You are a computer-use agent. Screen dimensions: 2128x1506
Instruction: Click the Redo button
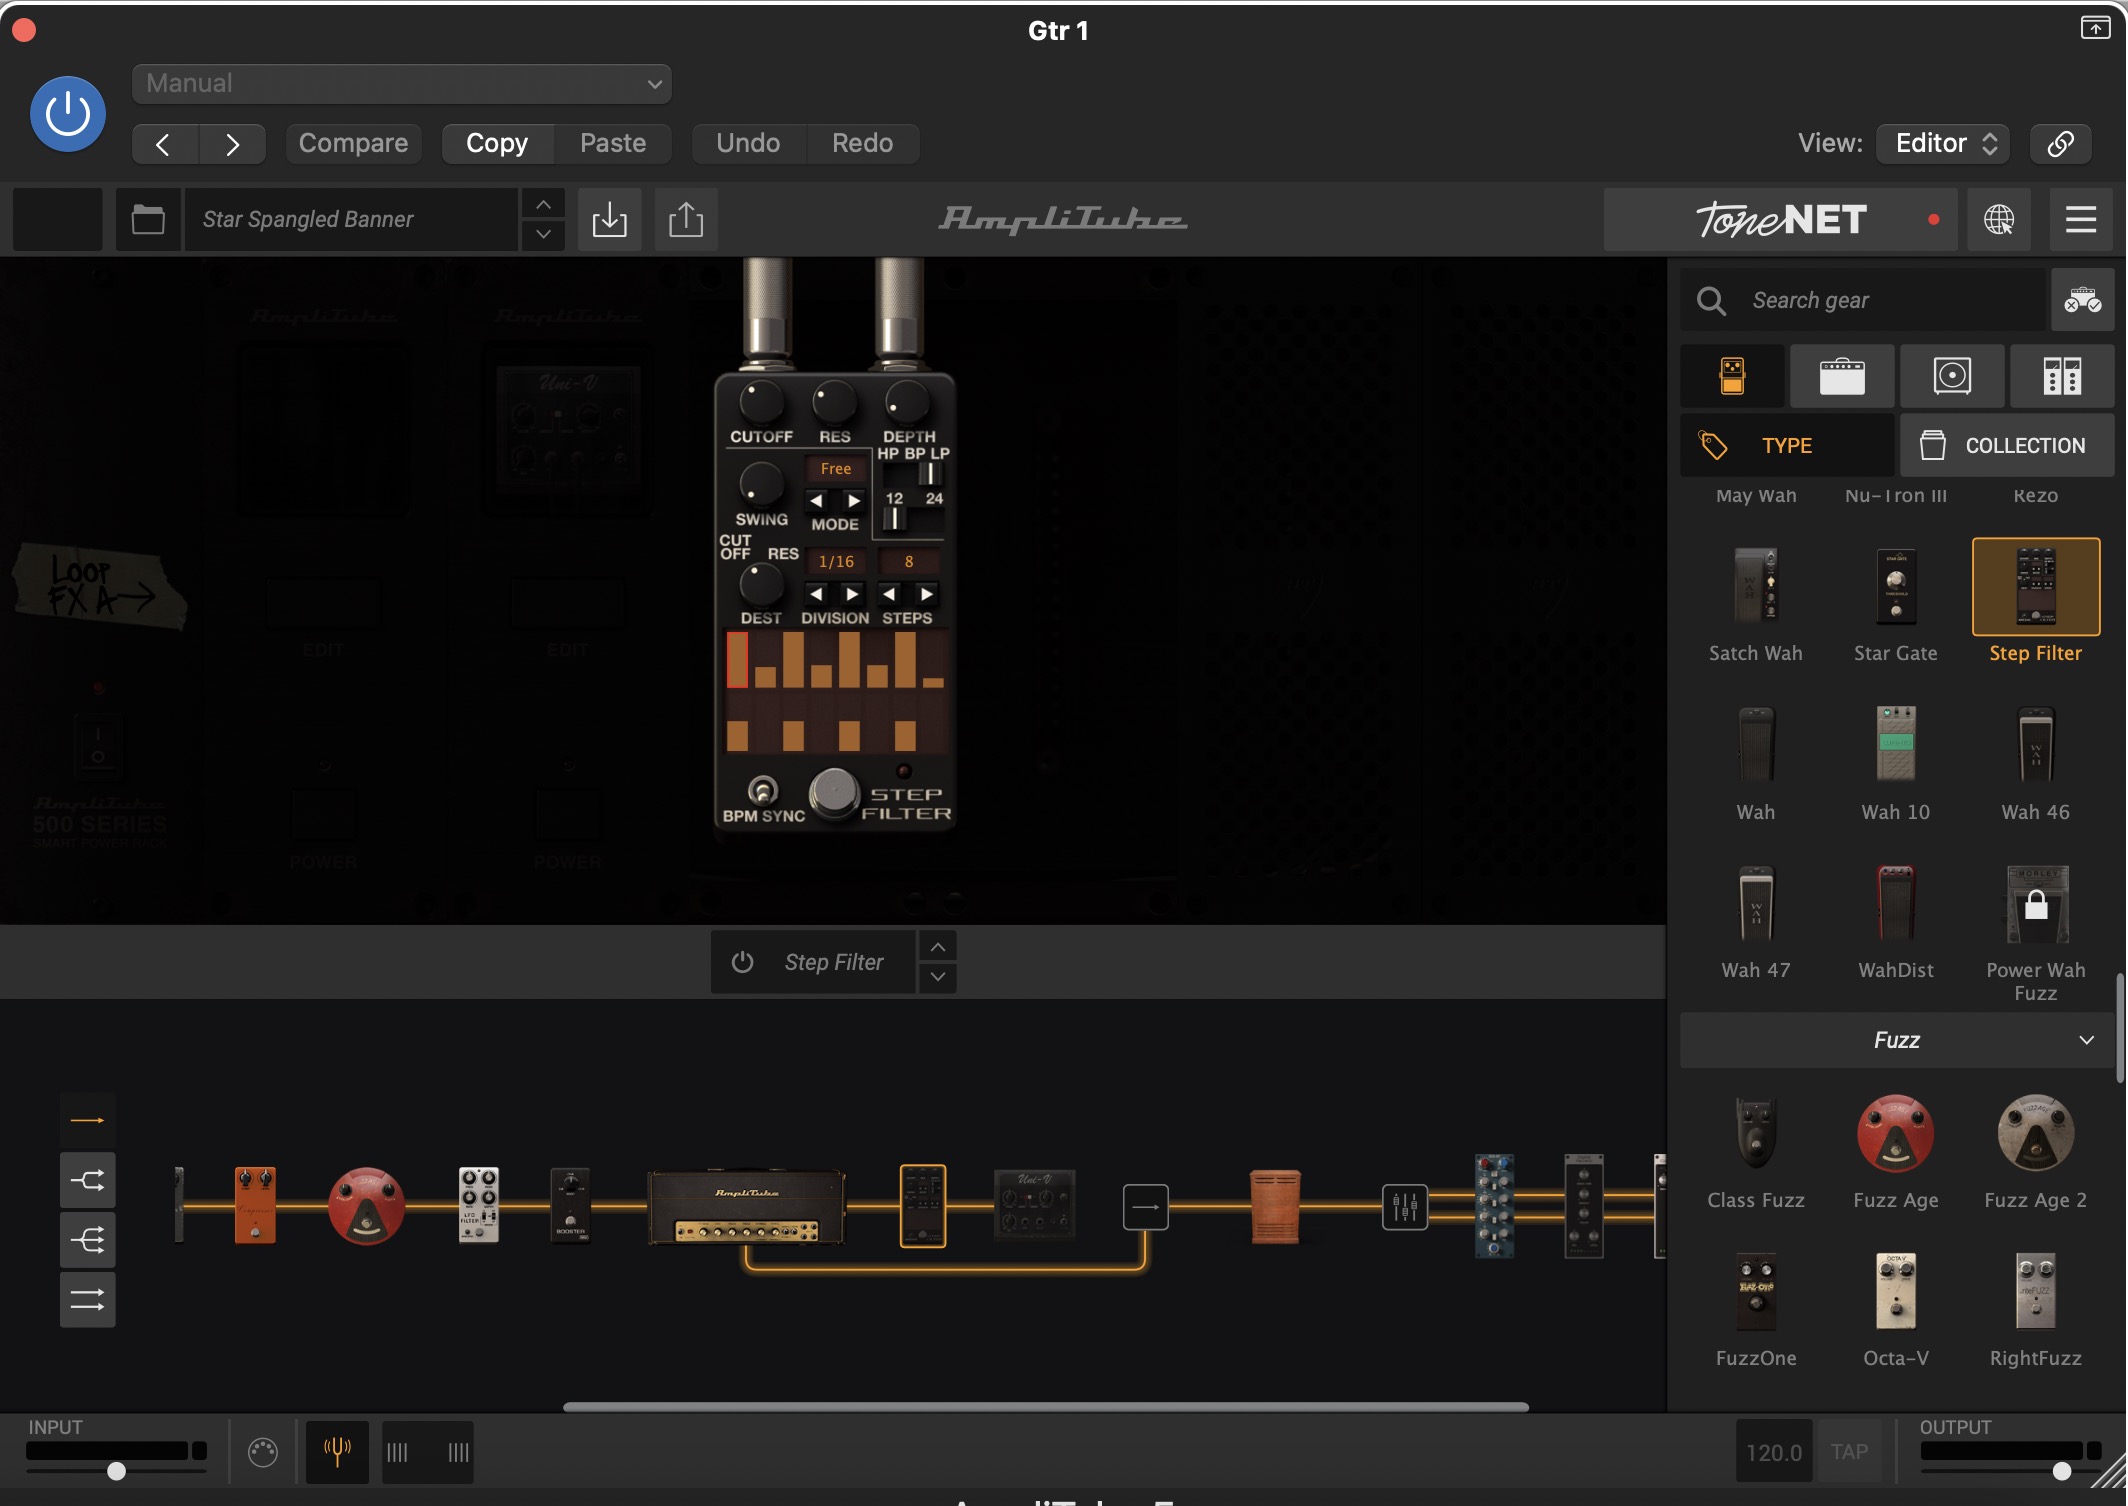point(862,144)
